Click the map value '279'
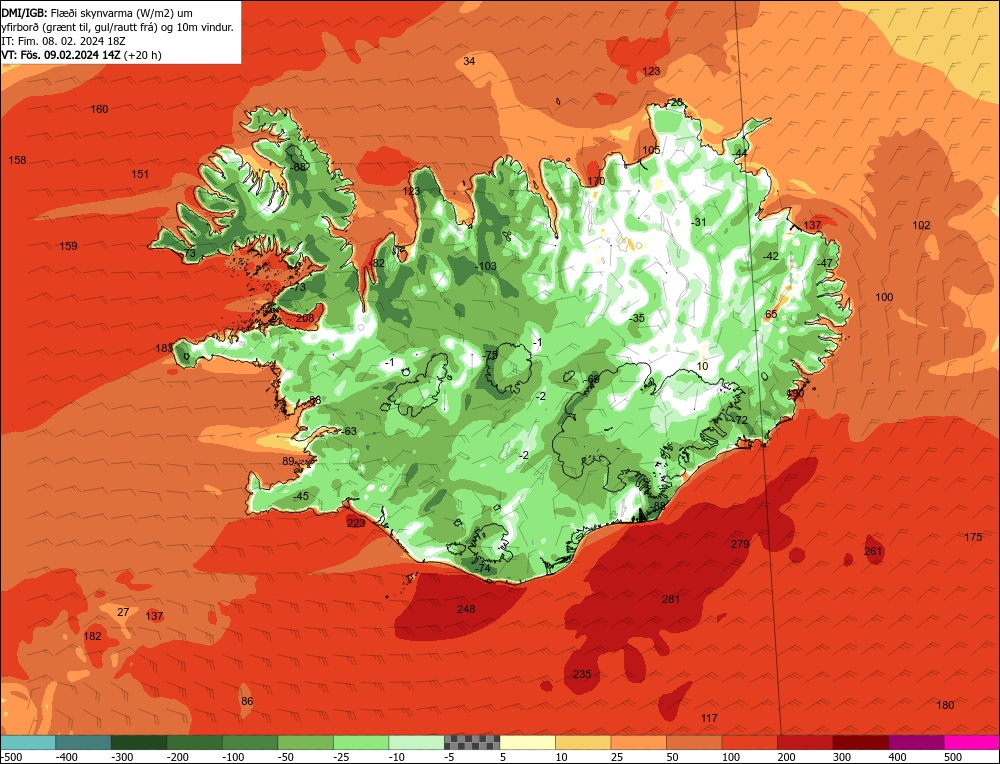Viewport: 1000px width, 764px height. (740, 544)
